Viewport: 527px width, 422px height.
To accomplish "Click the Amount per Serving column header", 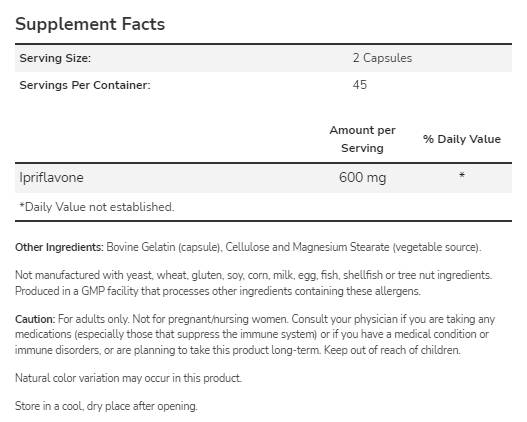I will click(362, 139).
